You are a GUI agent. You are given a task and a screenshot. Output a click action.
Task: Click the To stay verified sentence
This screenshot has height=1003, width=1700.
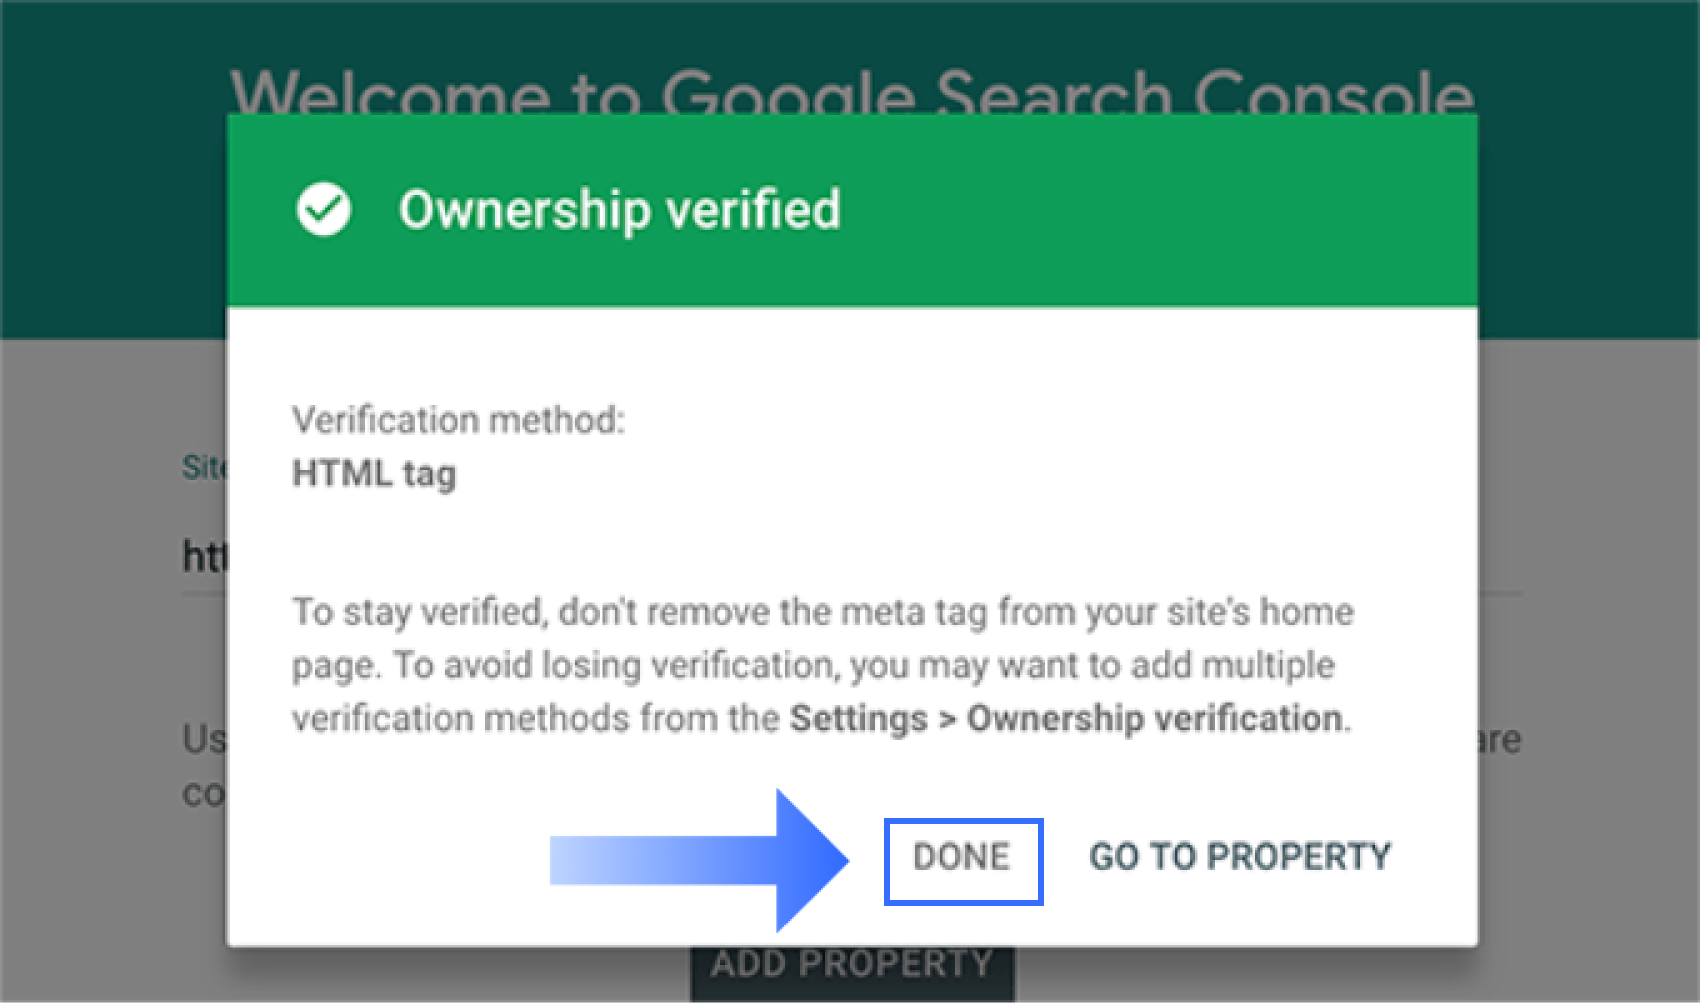point(822,611)
